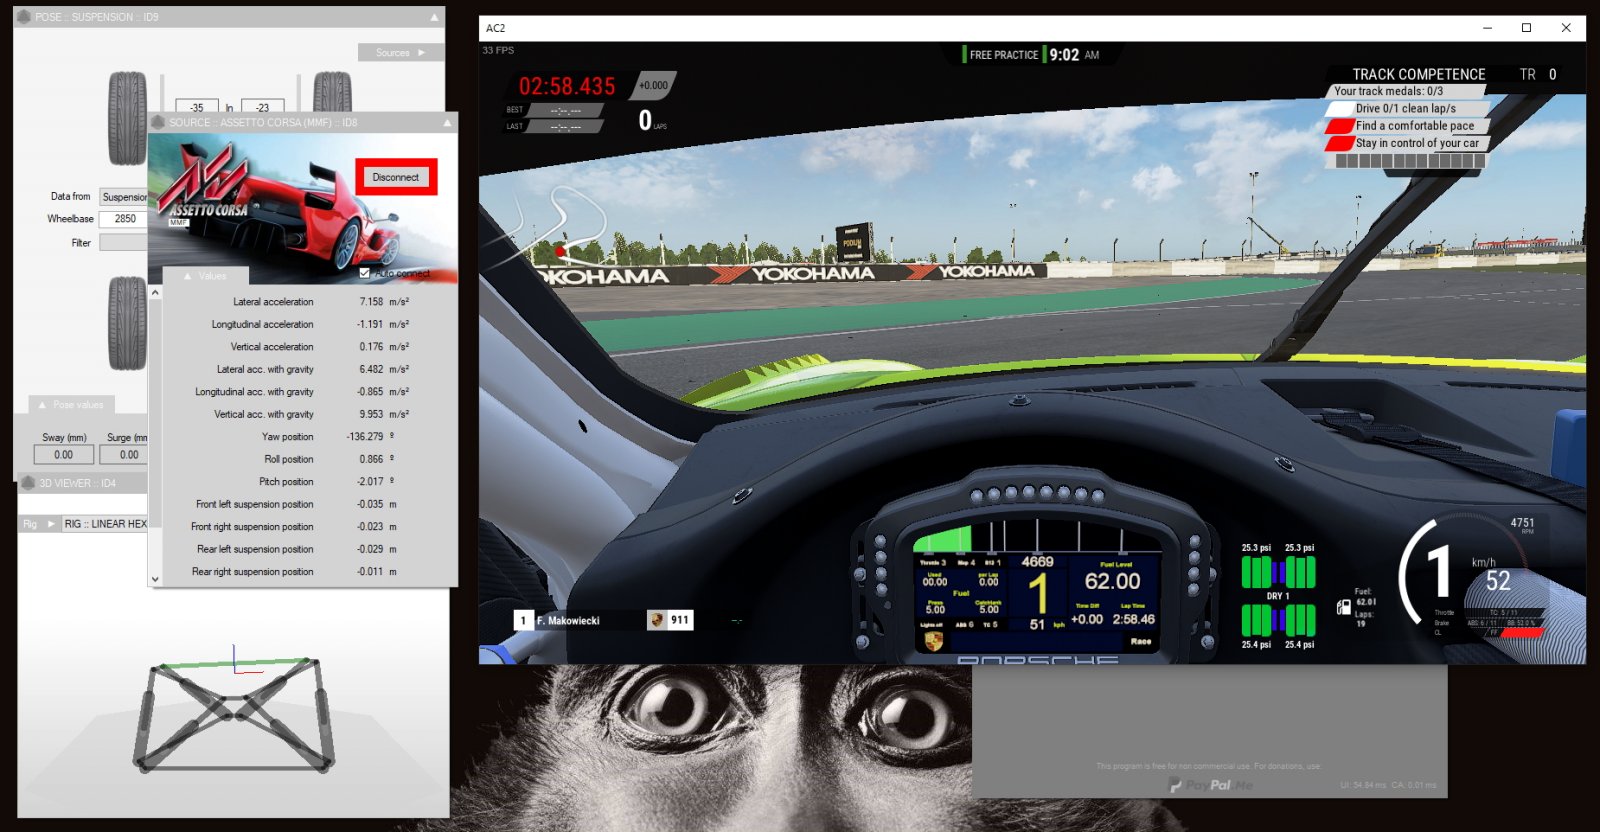Edit the Wheelbase value field
The height and width of the screenshot is (832, 1600).
click(124, 219)
